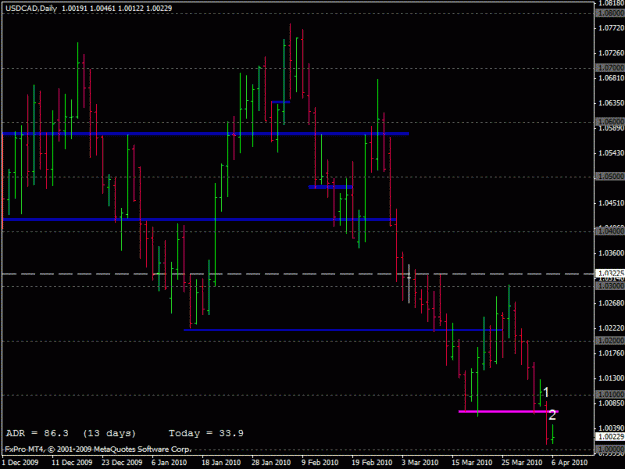Select the magenta horizontal line near 1.00850
625x469 pixels.
(x=509, y=411)
